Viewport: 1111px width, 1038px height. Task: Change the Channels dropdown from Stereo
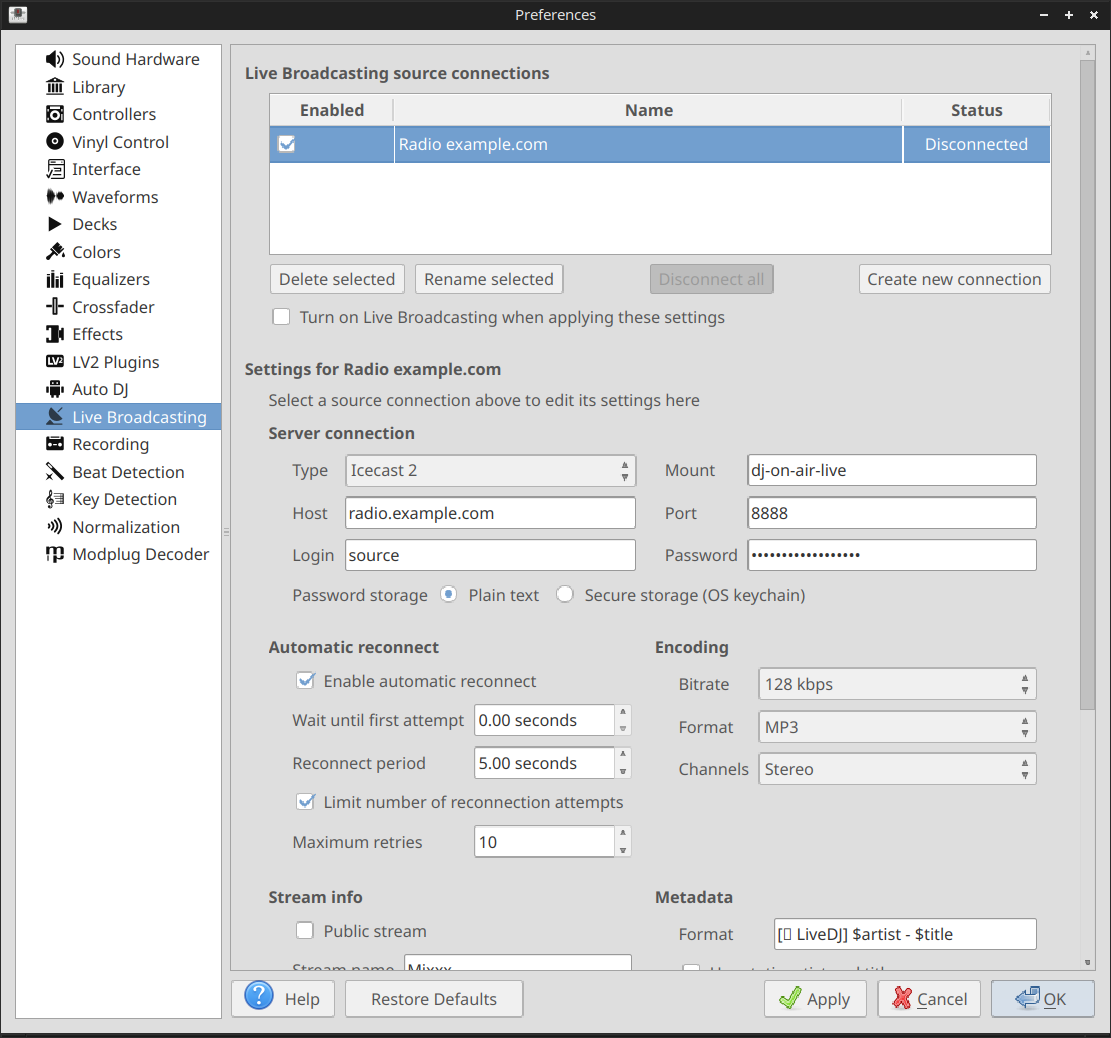pos(896,768)
